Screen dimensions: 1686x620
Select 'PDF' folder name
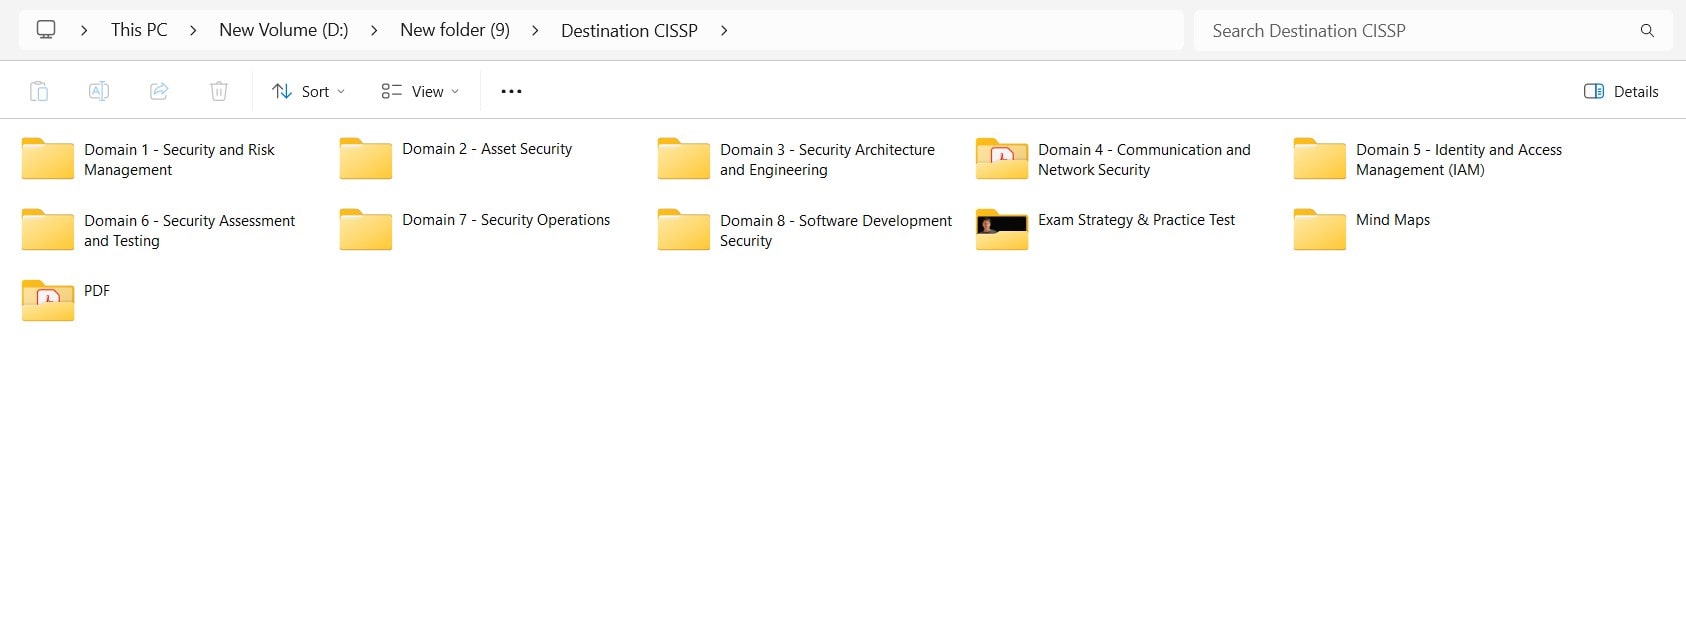point(97,291)
